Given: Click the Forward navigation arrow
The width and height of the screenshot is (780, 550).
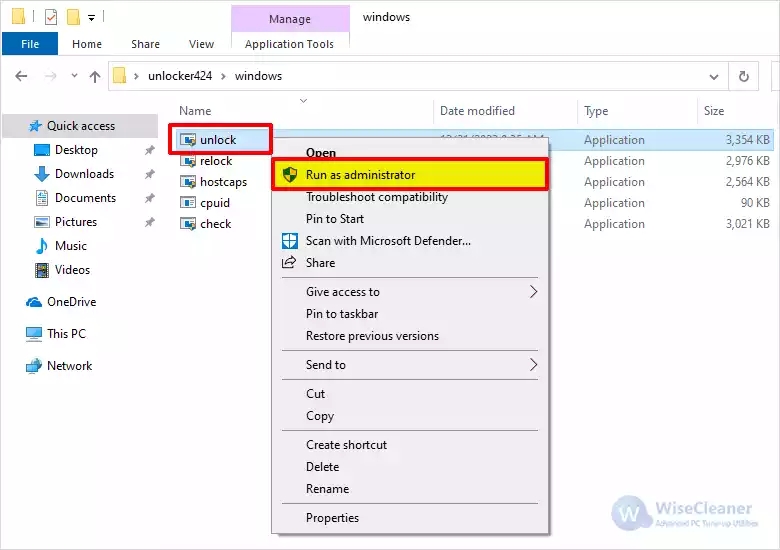Looking at the screenshot, I should pyautogui.click(x=50, y=76).
